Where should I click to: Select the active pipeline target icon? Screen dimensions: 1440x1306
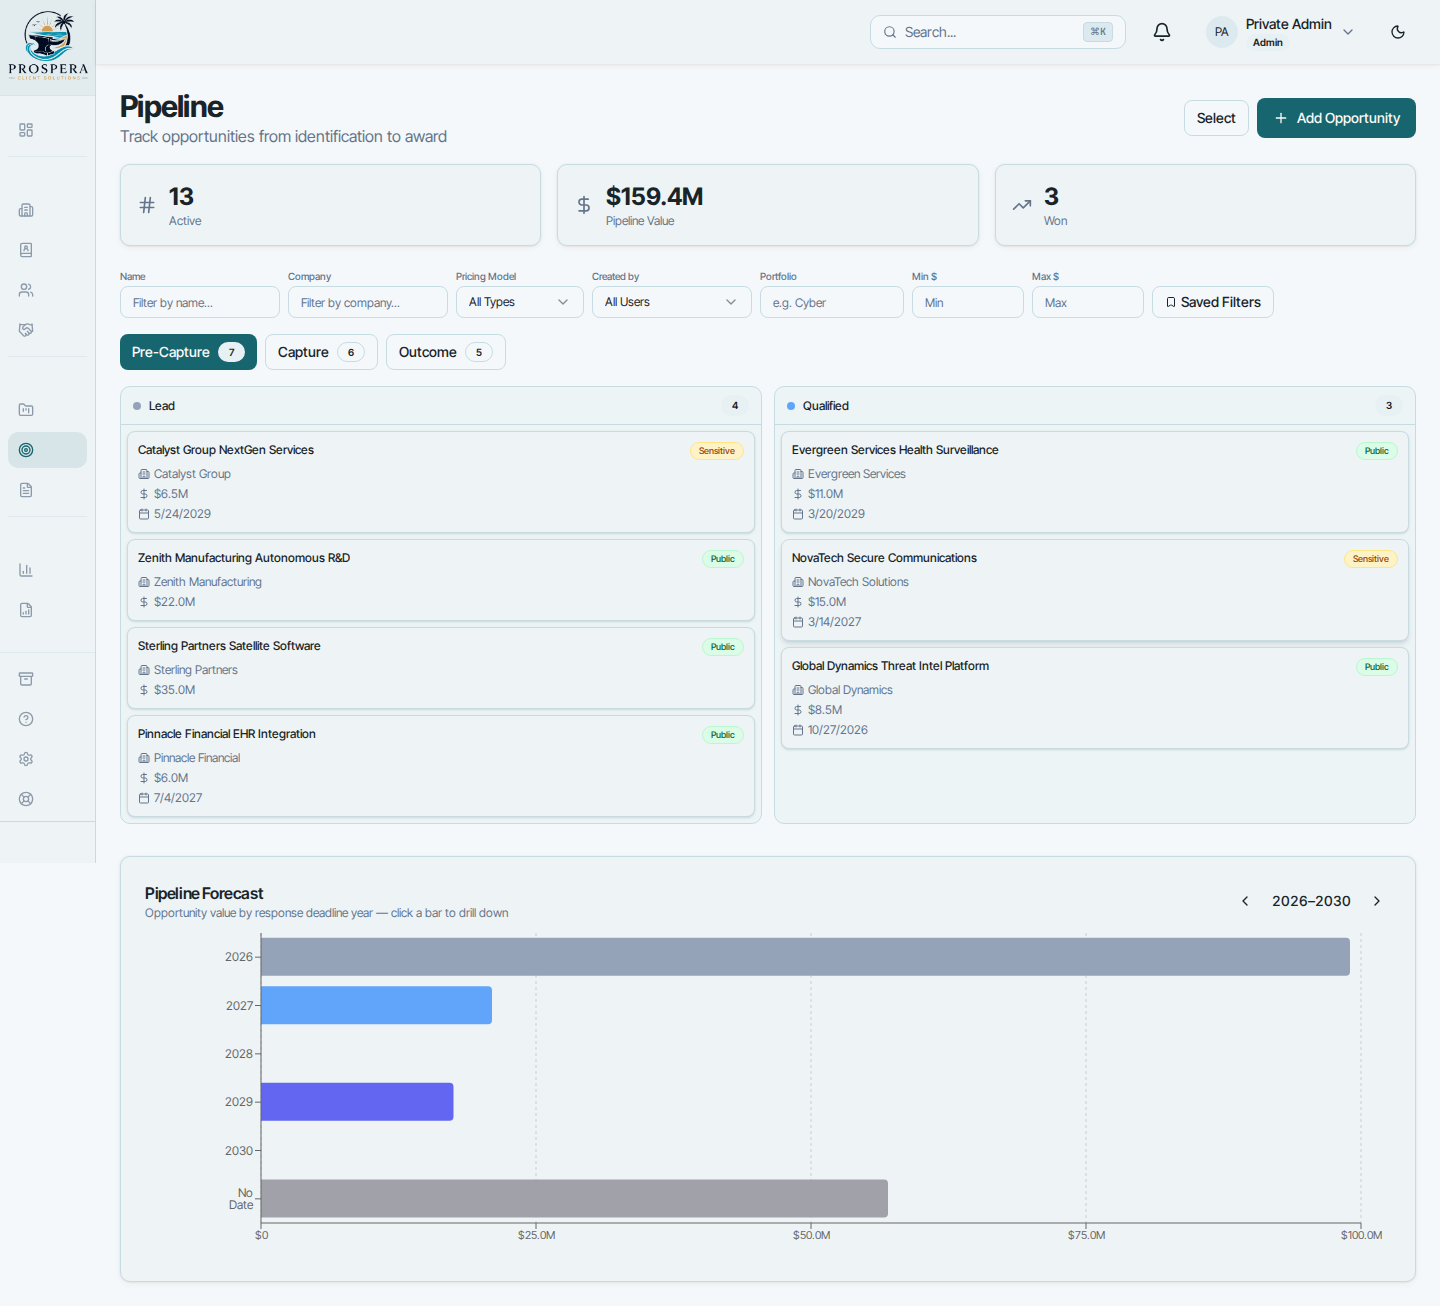tap(26, 450)
